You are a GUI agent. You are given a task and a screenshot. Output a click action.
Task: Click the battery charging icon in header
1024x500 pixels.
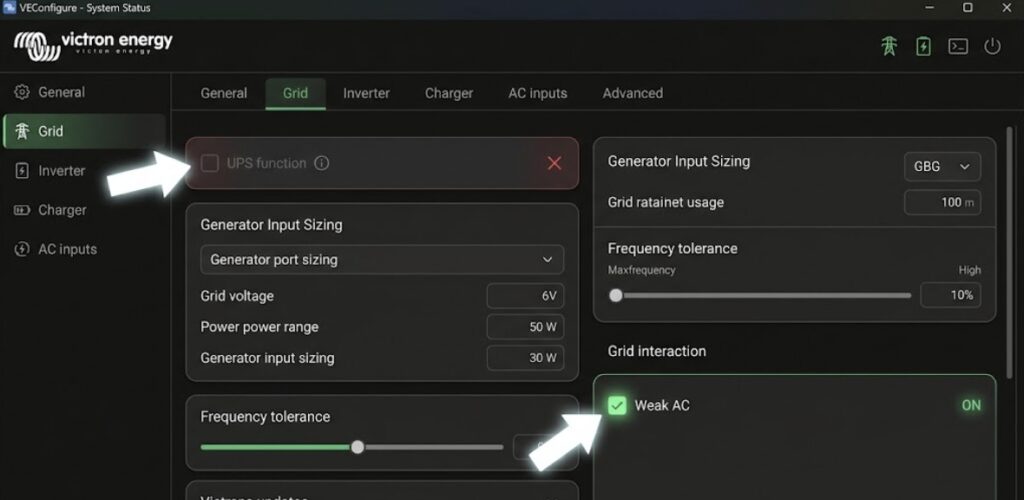(x=923, y=46)
